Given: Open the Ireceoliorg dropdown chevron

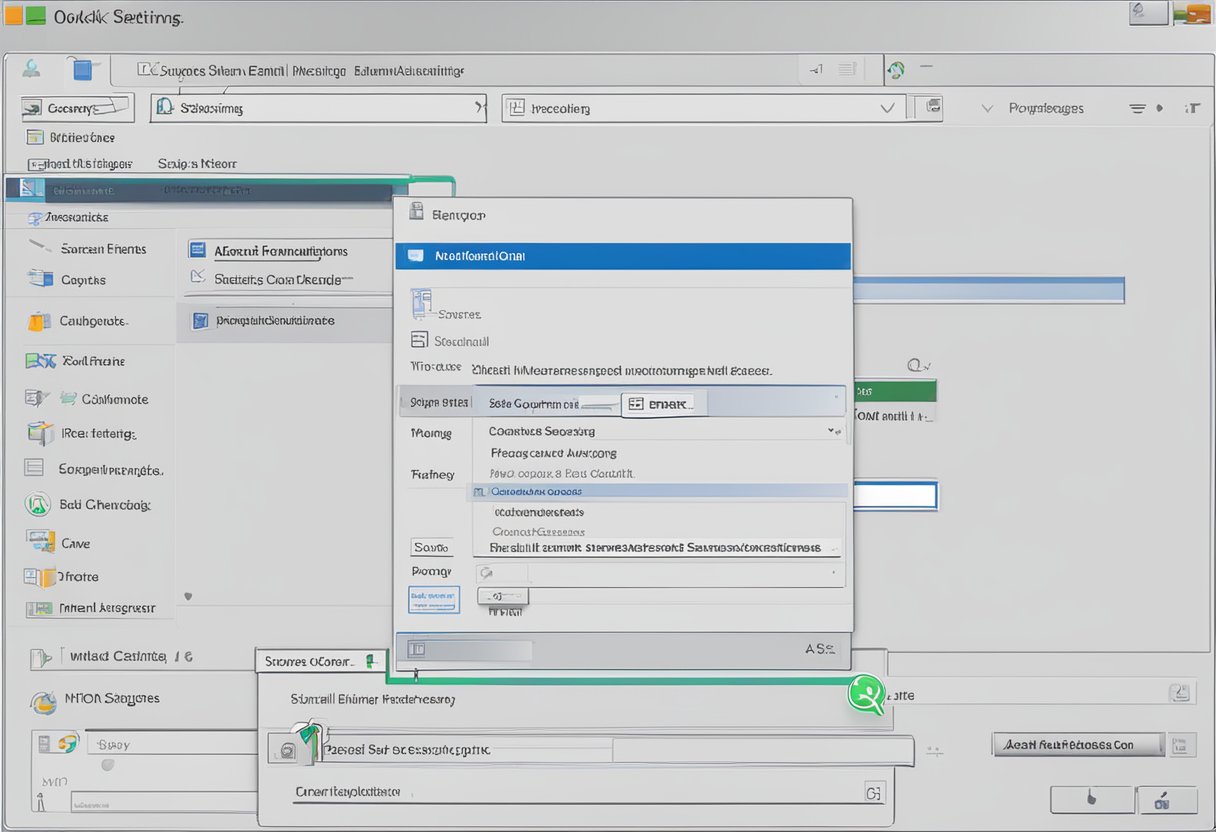Looking at the screenshot, I should [886, 108].
